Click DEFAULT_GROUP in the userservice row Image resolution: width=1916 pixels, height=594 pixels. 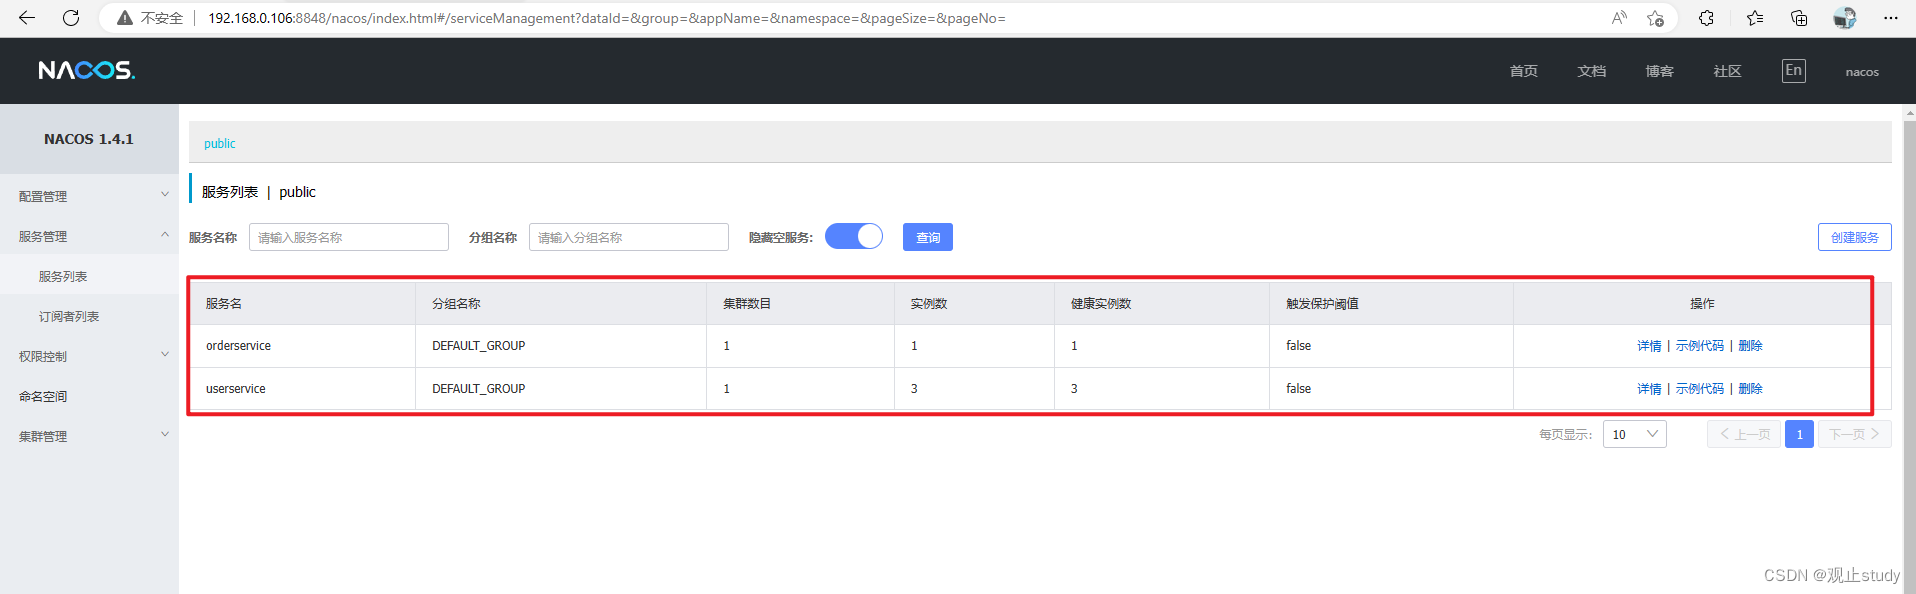click(478, 389)
